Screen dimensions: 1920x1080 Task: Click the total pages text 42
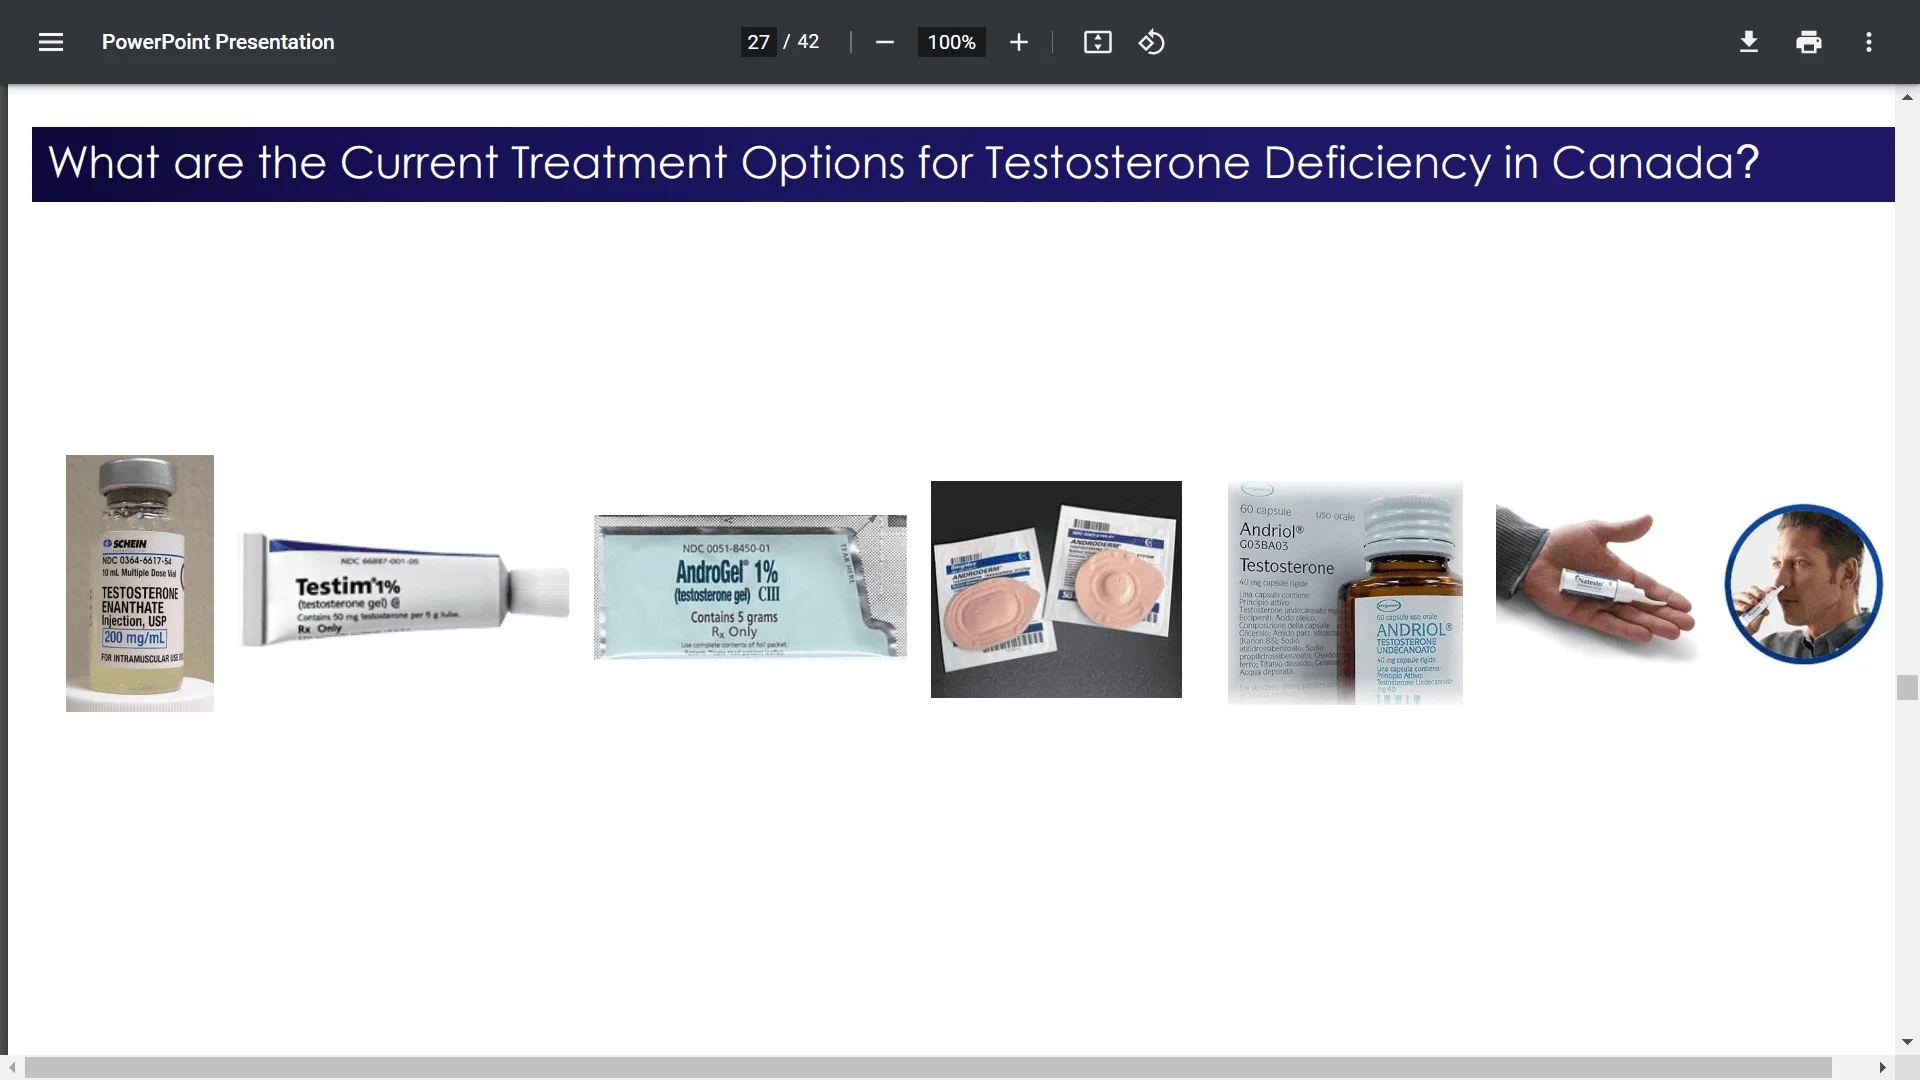(x=808, y=42)
